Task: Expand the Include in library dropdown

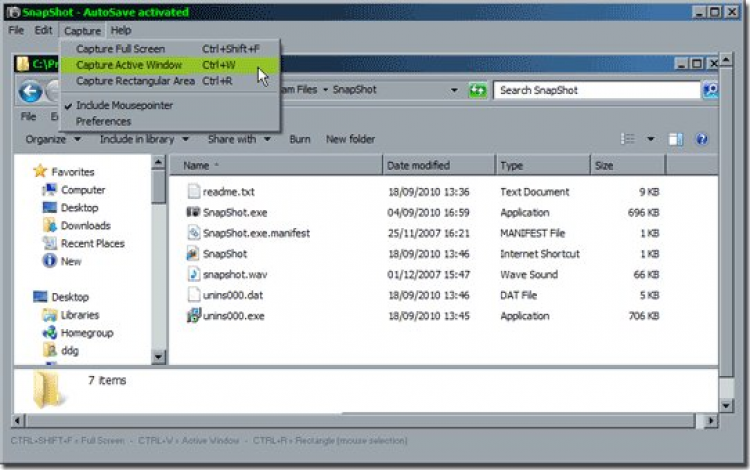Action: tap(144, 139)
